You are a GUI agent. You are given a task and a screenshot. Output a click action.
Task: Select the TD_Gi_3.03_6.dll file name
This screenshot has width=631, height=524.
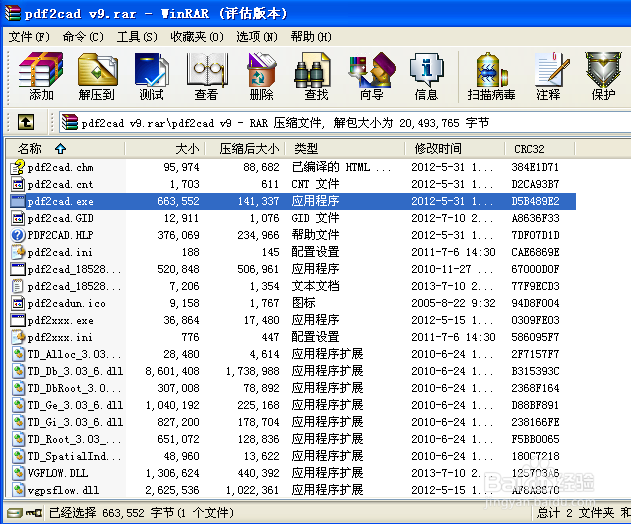click(75, 422)
